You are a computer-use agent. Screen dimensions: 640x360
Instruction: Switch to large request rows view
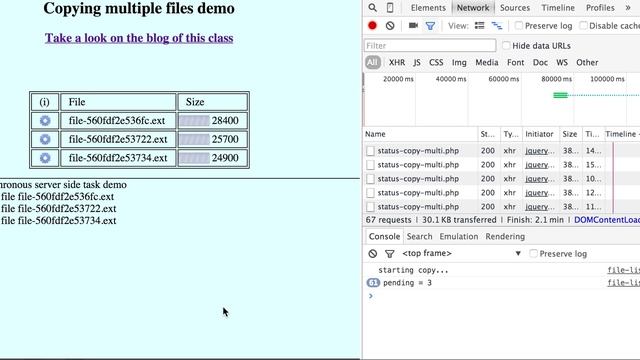click(479, 26)
